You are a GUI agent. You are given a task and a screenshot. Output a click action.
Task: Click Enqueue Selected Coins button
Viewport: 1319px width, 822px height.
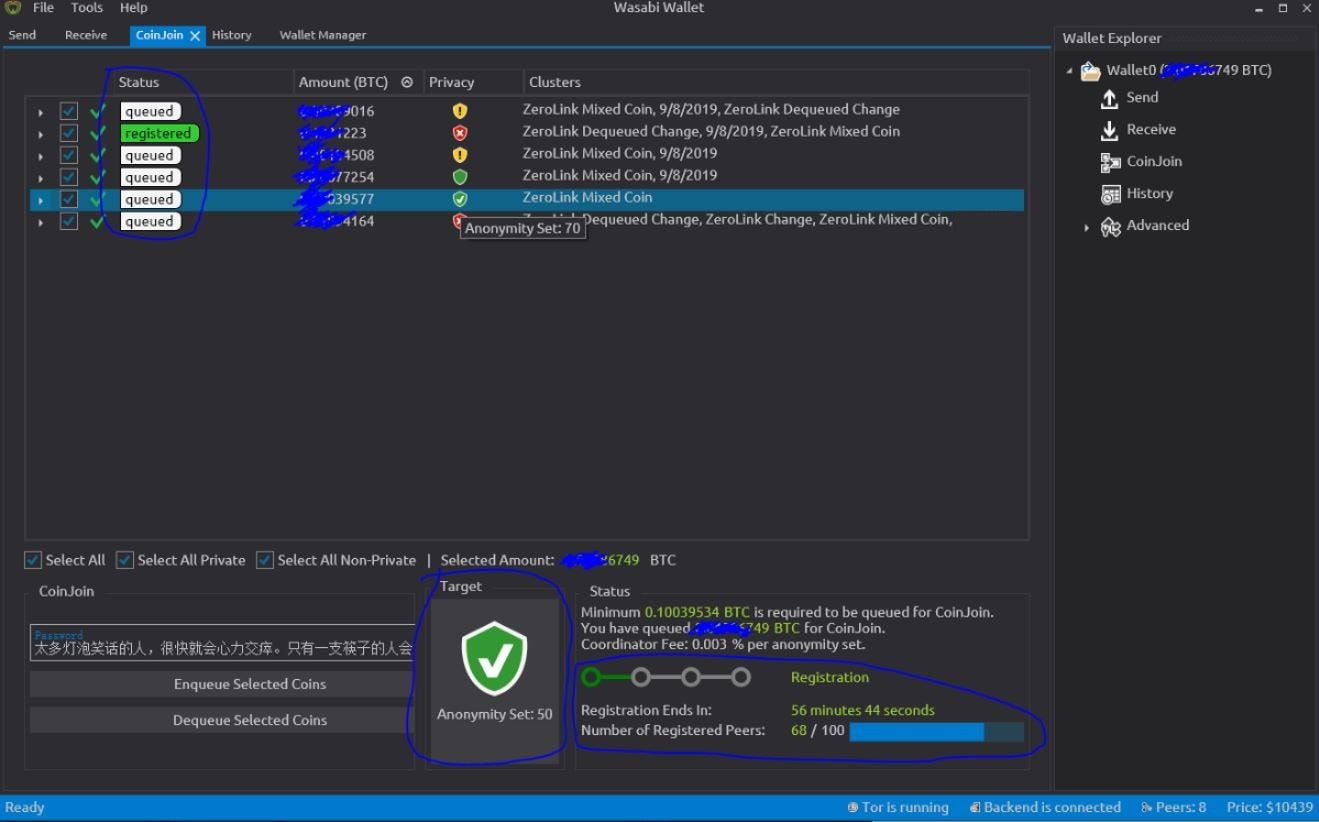pyautogui.click(x=220, y=684)
